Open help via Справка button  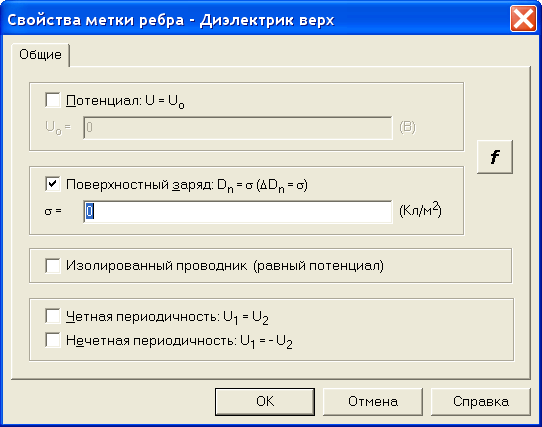(x=480, y=401)
